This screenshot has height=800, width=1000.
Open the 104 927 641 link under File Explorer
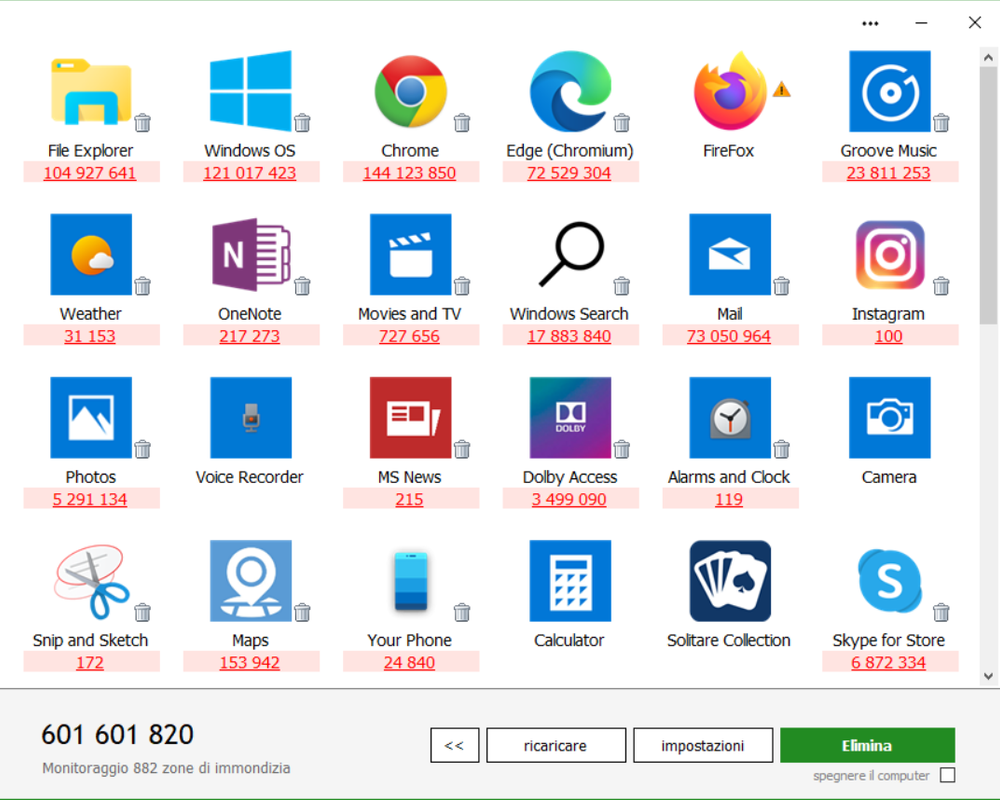[x=90, y=173]
